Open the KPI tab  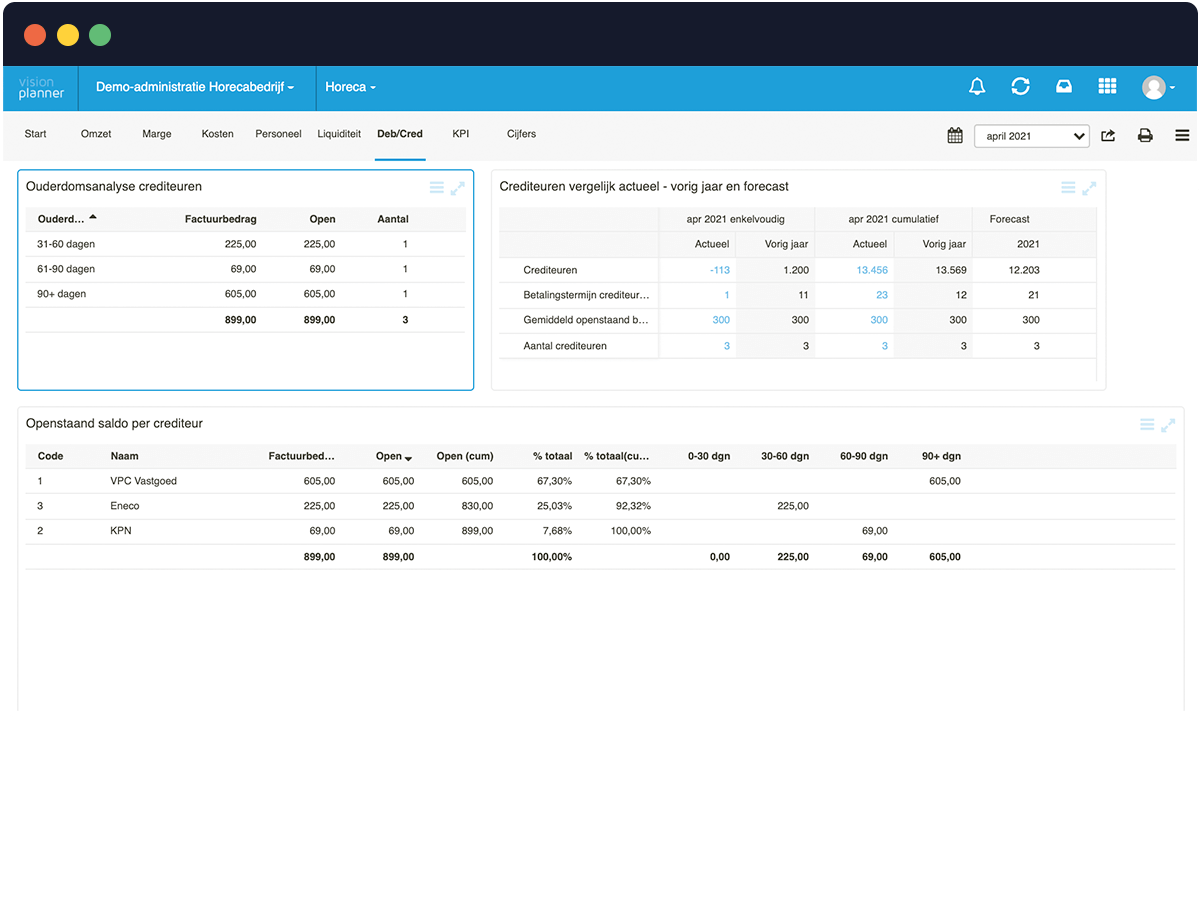click(x=461, y=134)
